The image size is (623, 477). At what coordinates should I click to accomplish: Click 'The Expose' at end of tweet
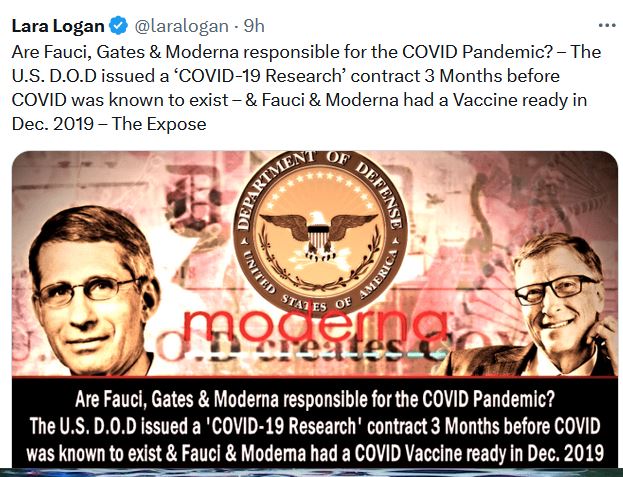(159, 124)
